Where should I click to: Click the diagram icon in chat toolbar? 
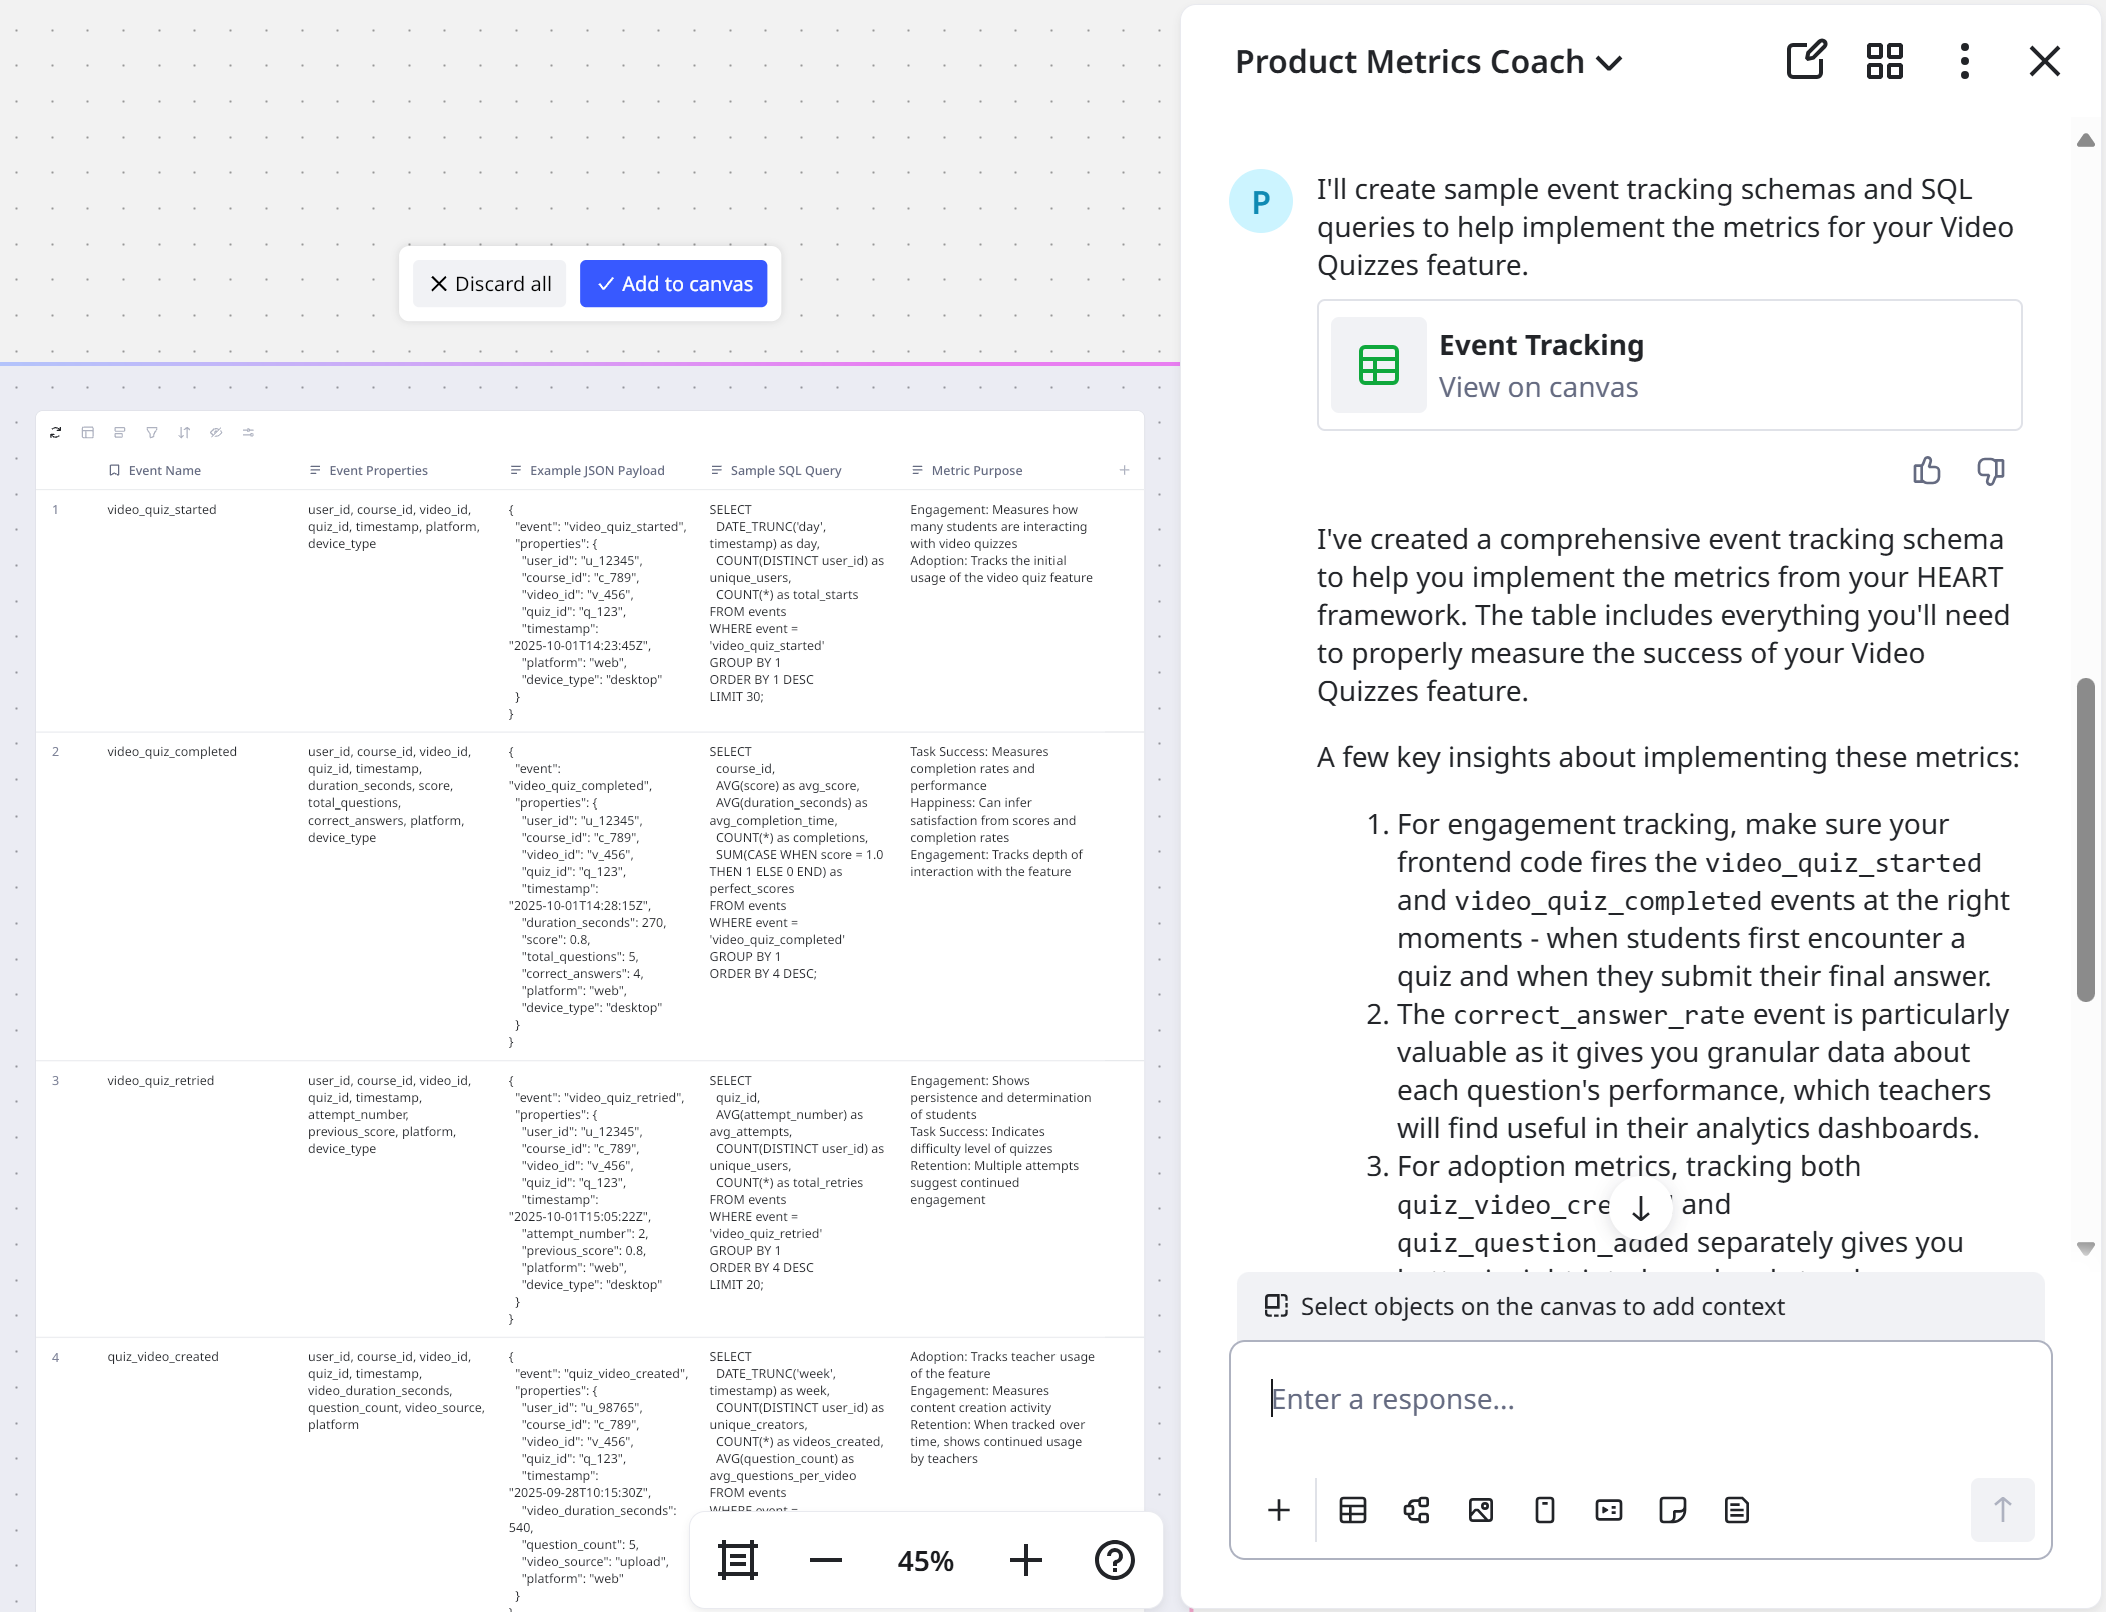pos(1416,1510)
